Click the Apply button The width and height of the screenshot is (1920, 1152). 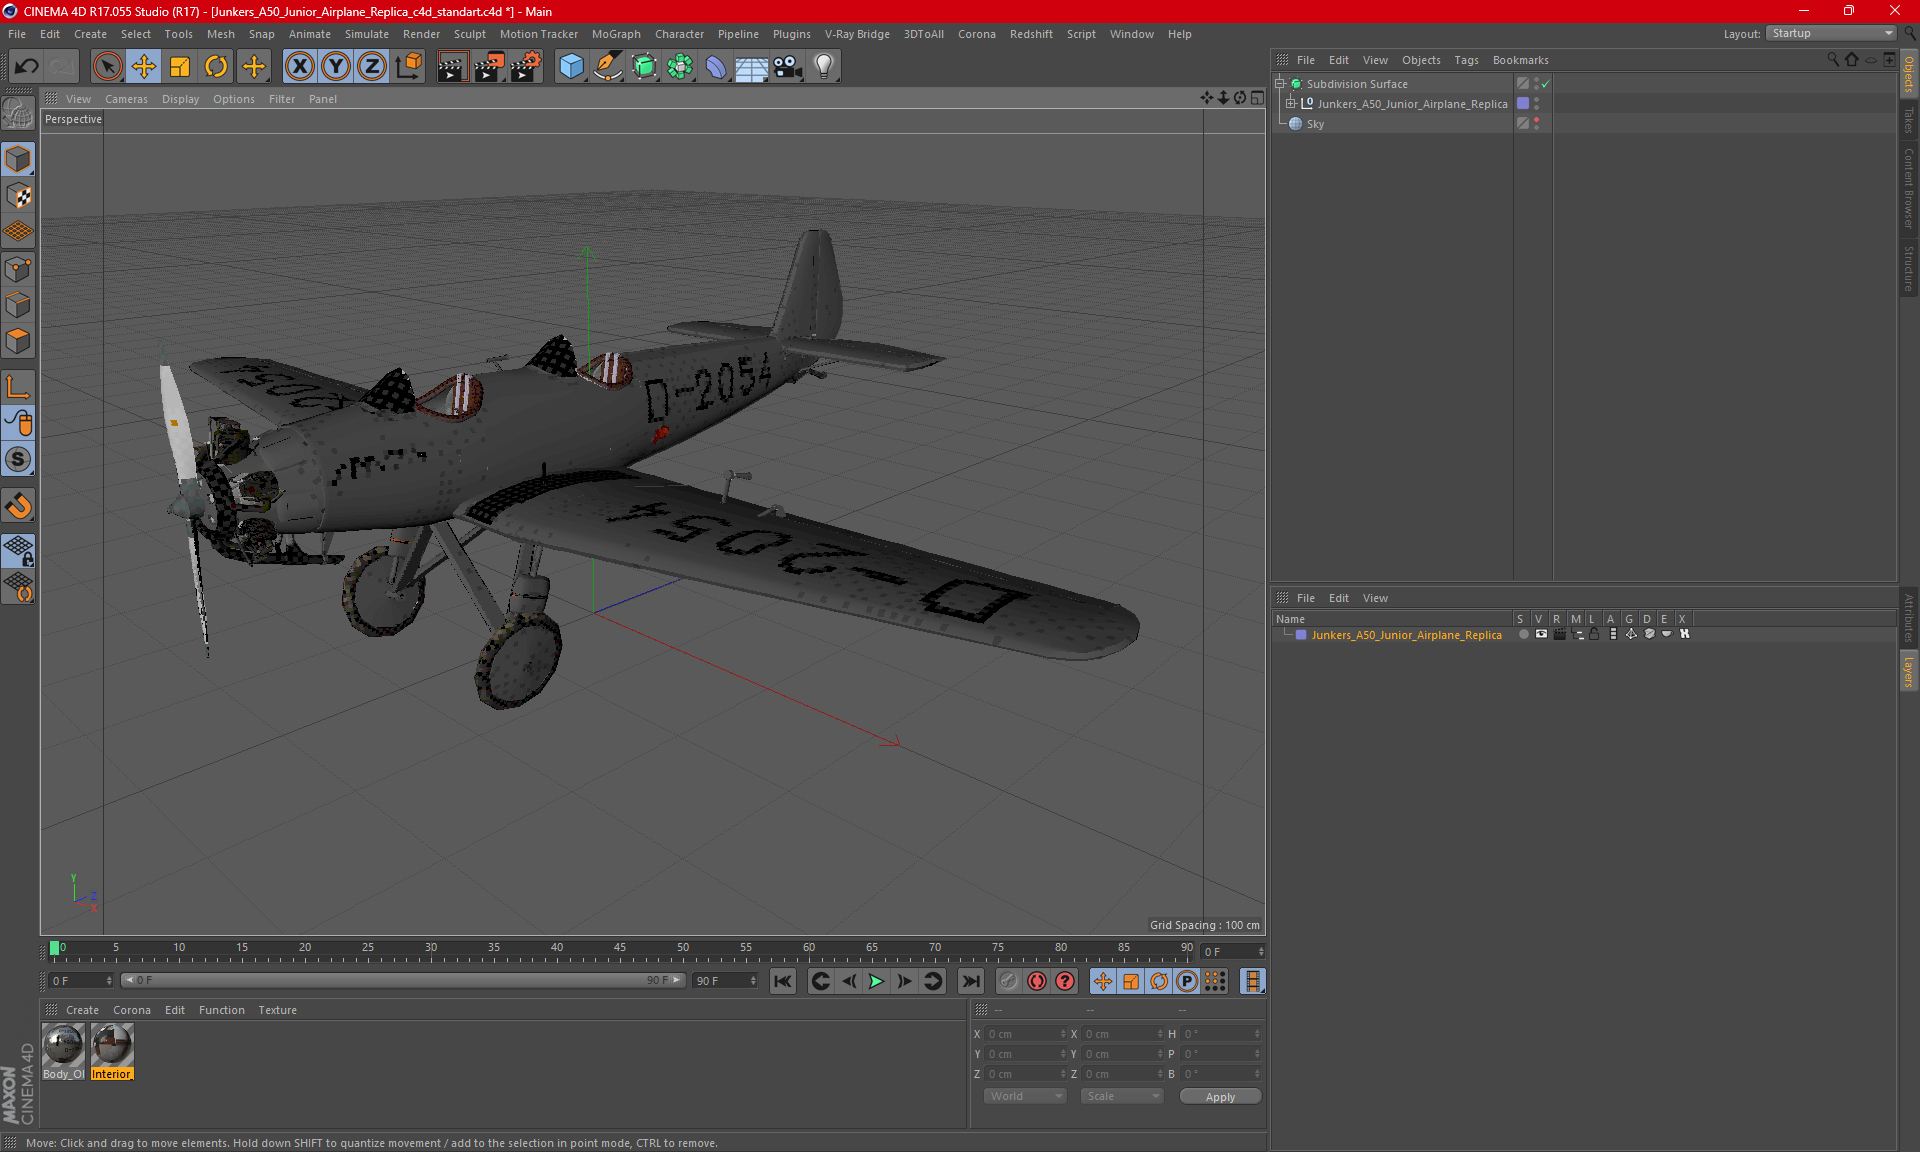click(1220, 1097)
